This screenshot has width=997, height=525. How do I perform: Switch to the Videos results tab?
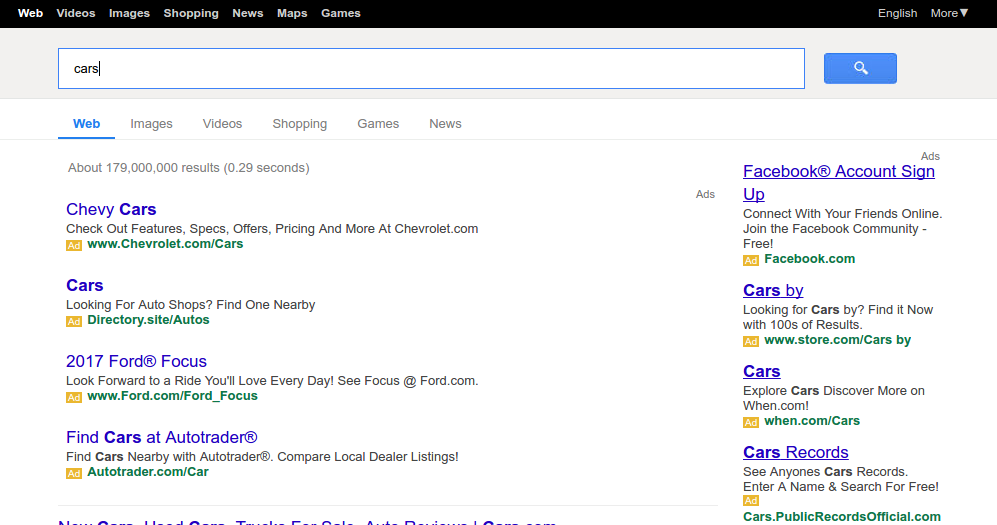coord(222,124)
